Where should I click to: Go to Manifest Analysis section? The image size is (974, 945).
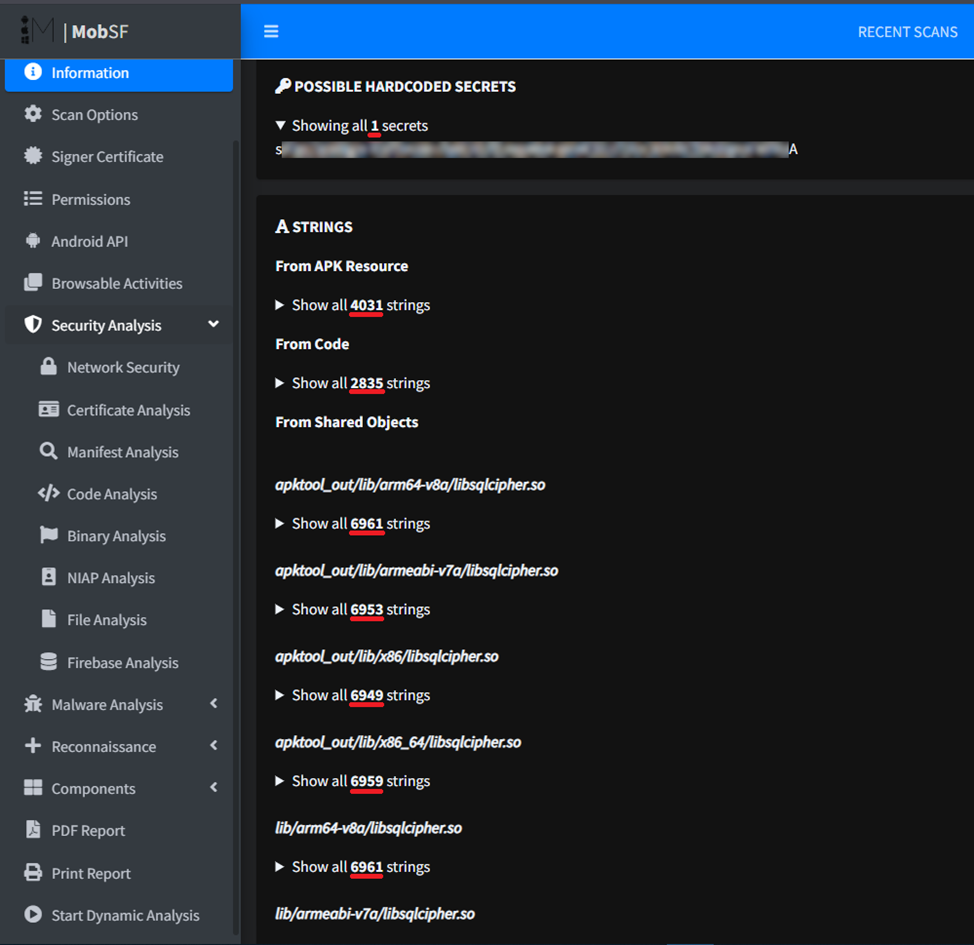pos(122,452)
